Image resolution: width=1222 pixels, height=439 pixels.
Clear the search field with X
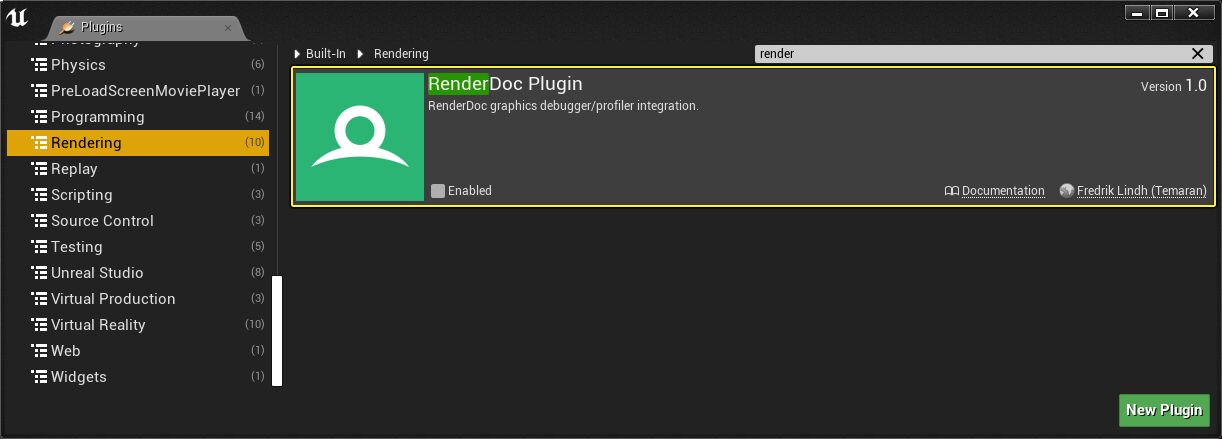coord(1198,54)
